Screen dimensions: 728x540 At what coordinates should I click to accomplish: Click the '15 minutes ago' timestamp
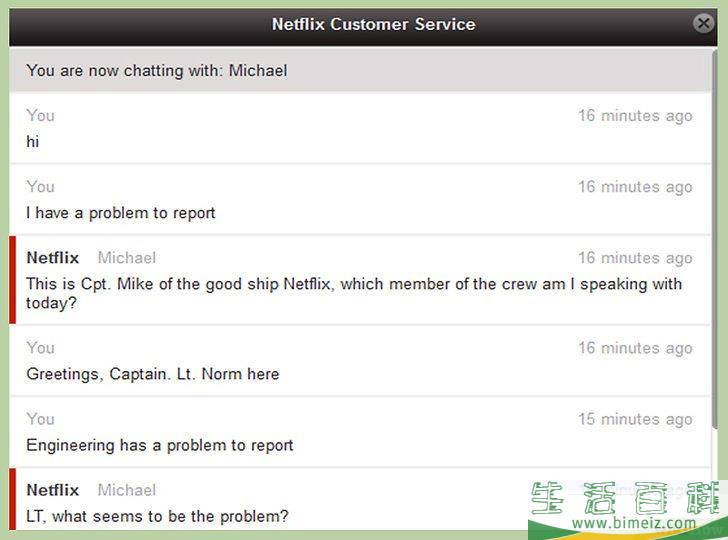tap(635, 419)
